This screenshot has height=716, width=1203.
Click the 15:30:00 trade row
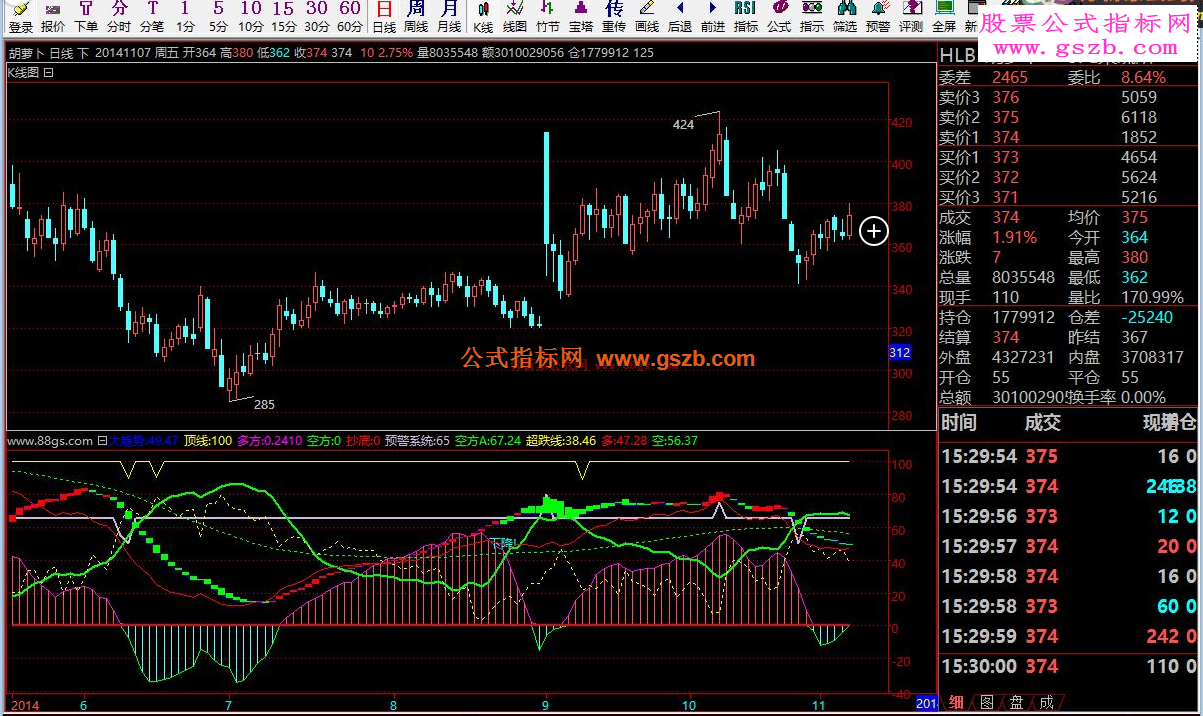tap(1070, 666)
